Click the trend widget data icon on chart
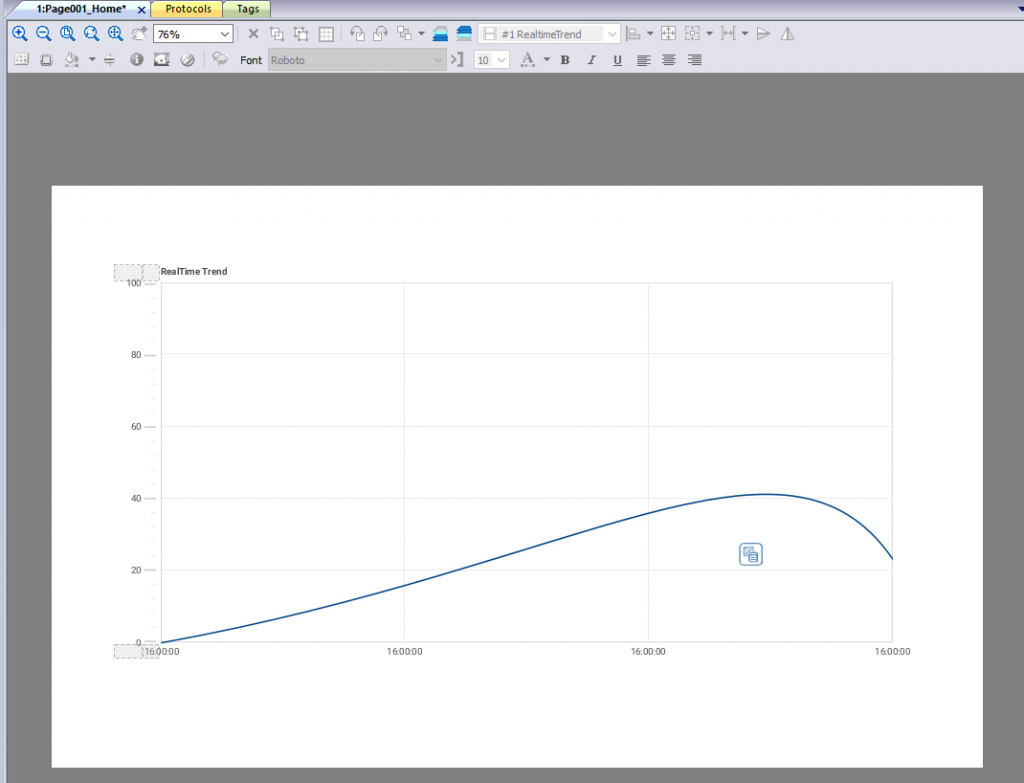 (x=751, y=554)
